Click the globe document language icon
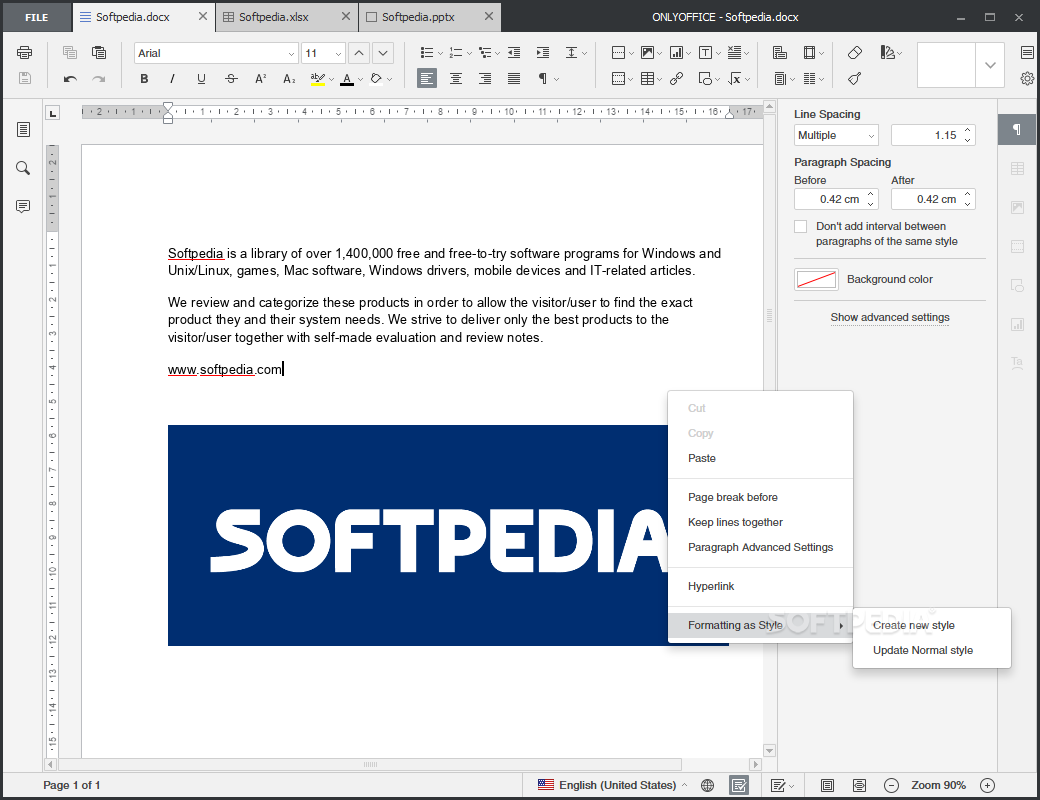 (x=708, y=785)
